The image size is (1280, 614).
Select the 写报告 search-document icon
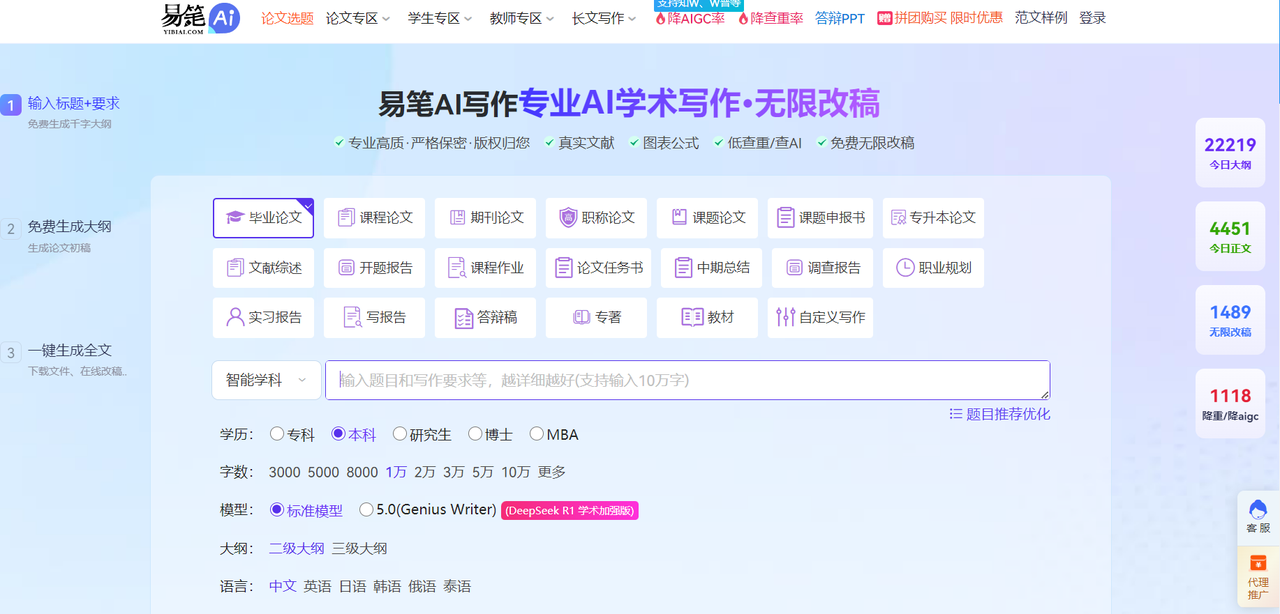pos(352,317)
